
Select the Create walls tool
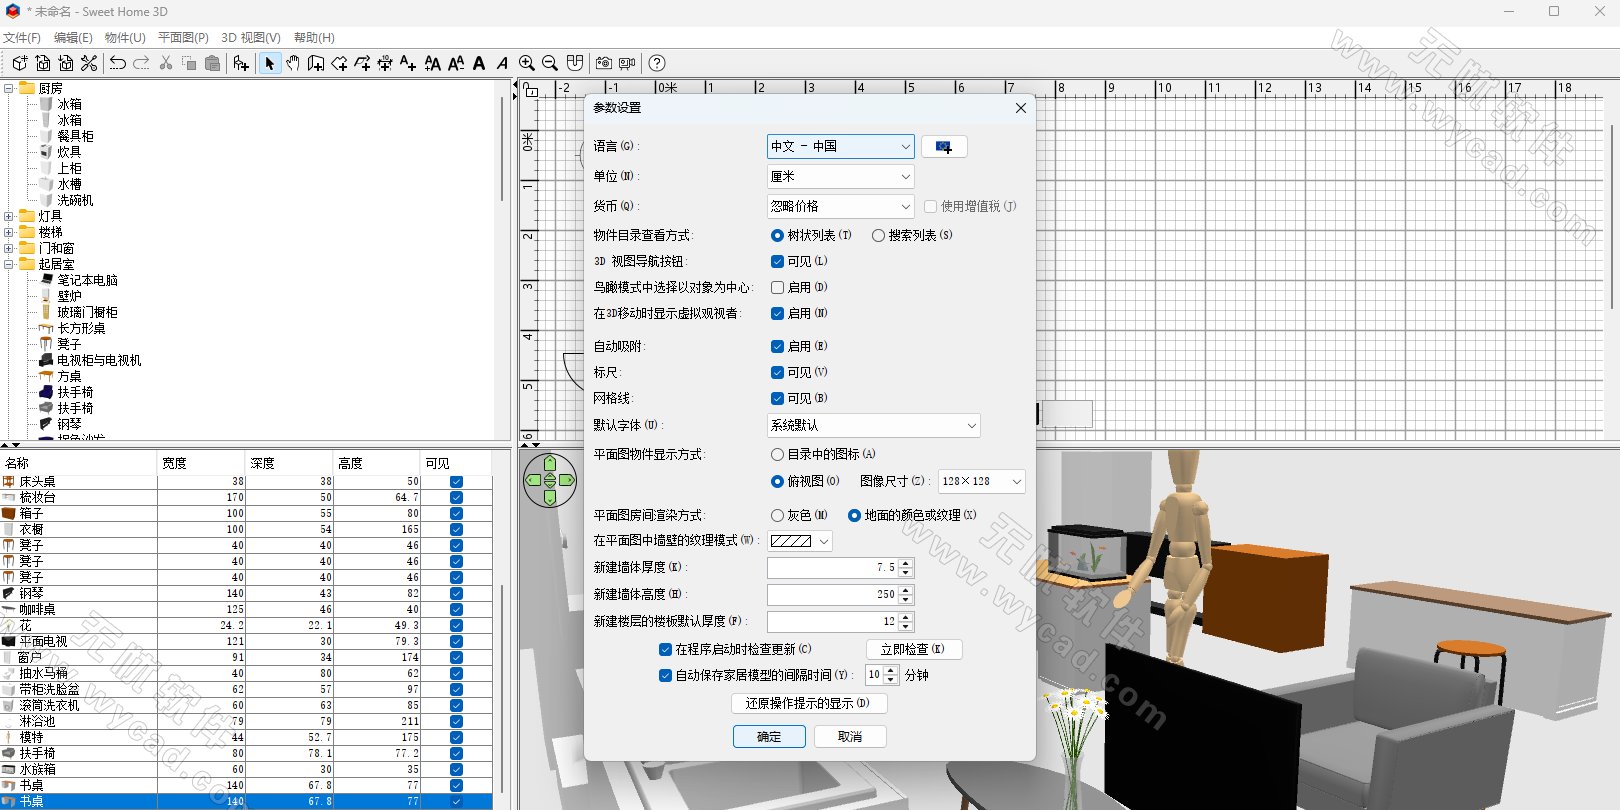coord(316,63)
